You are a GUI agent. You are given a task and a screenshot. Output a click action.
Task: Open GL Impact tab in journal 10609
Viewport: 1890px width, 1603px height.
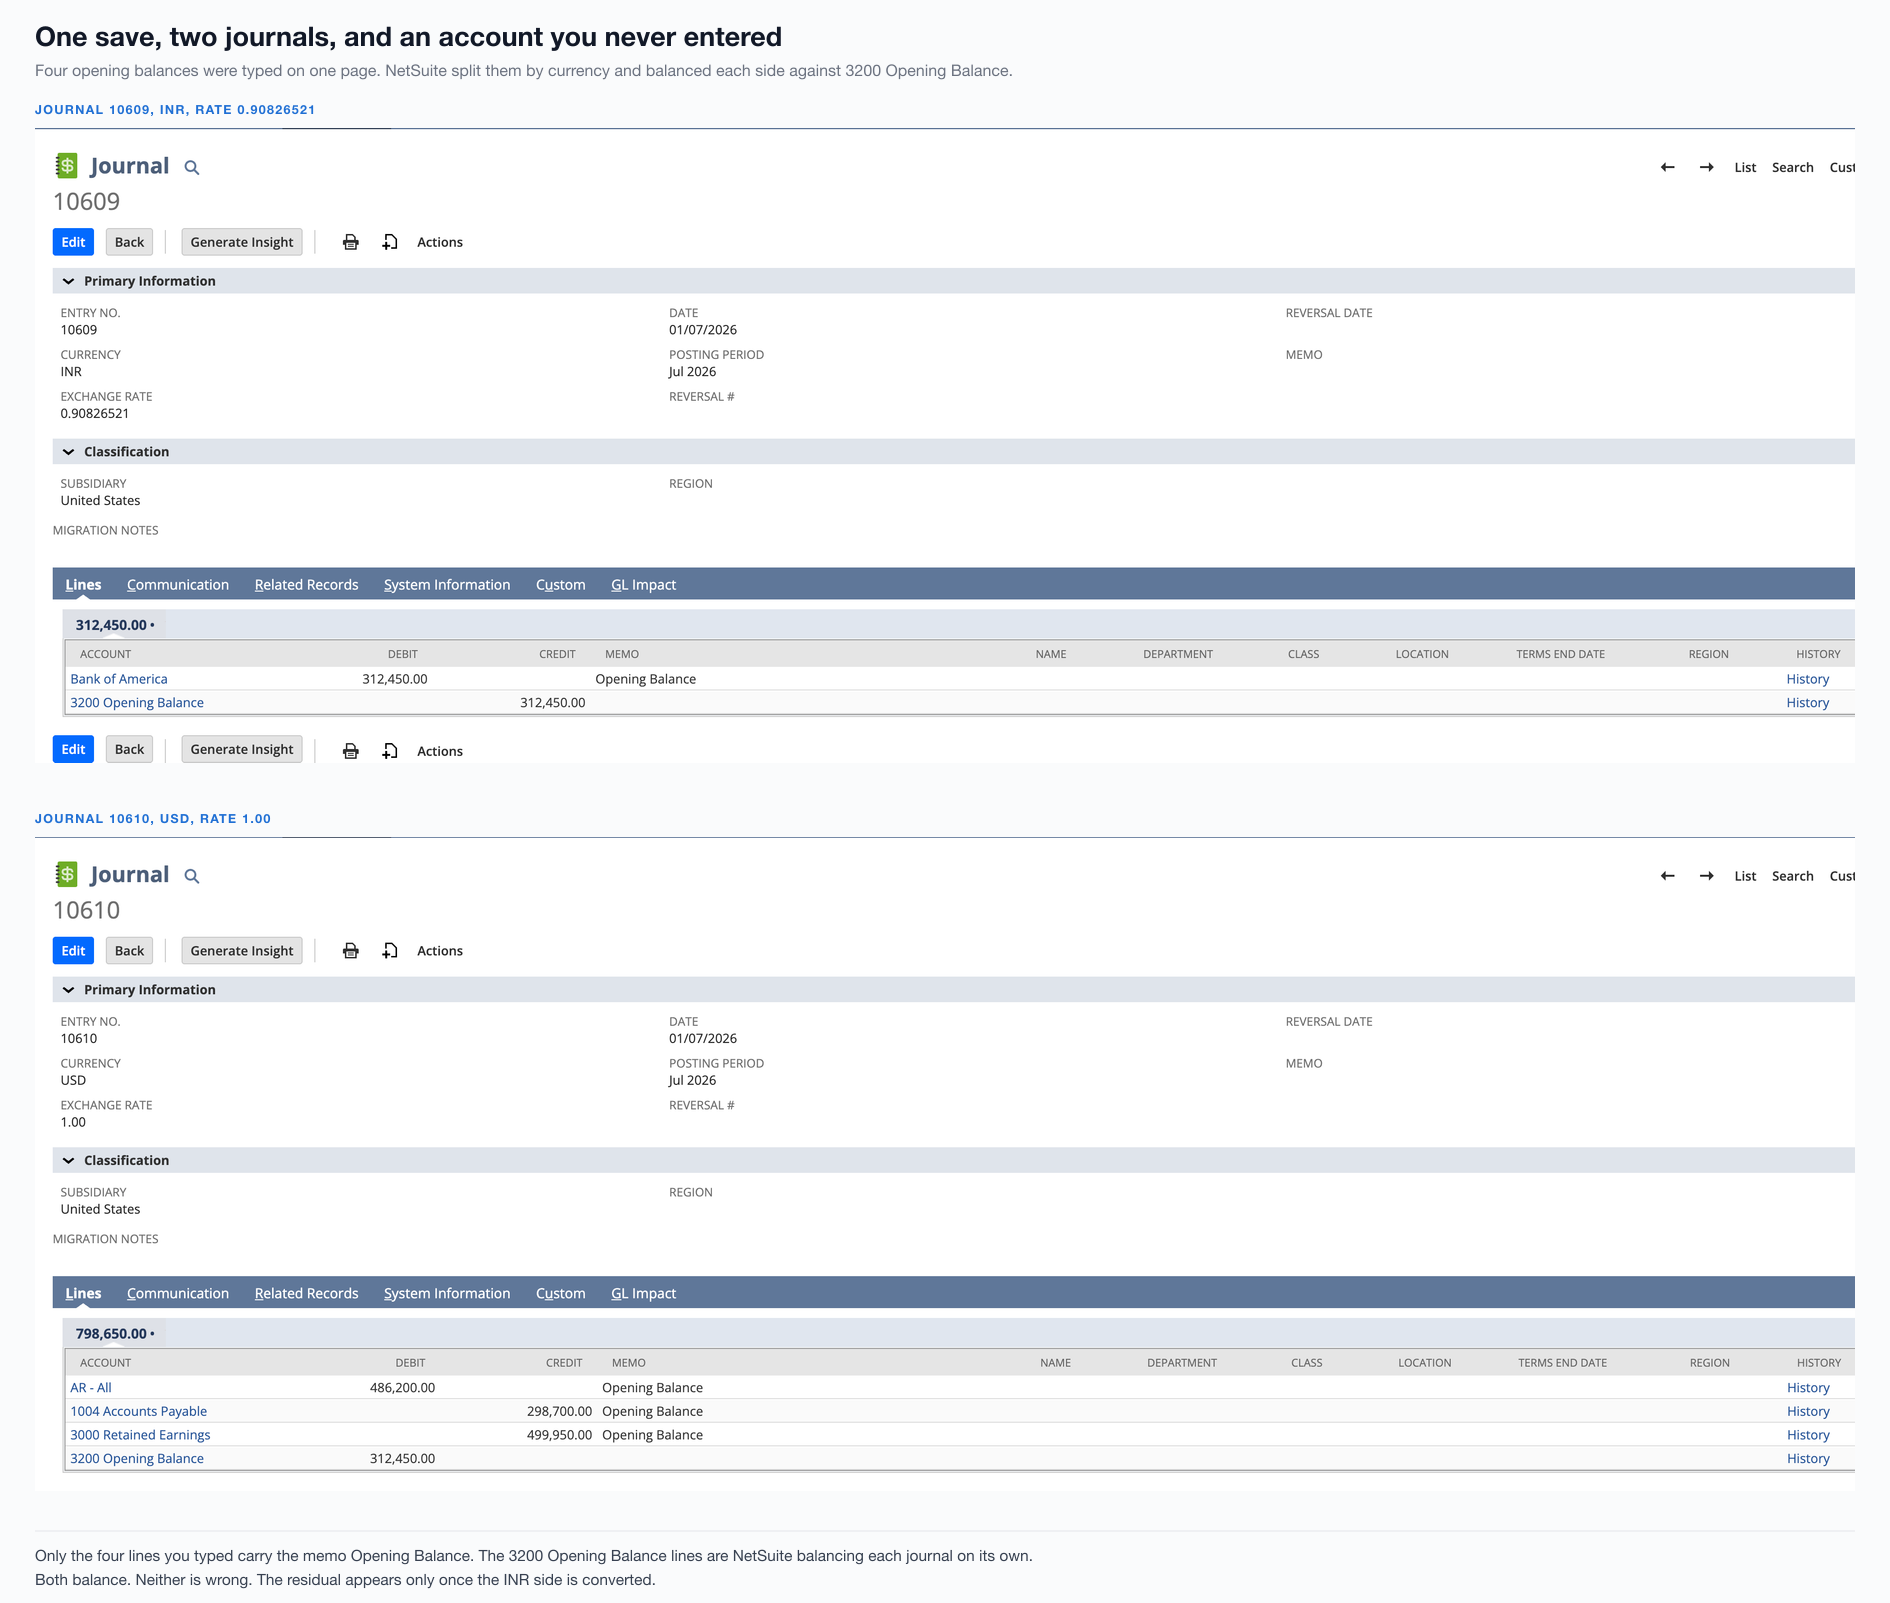tap(644, 585)
